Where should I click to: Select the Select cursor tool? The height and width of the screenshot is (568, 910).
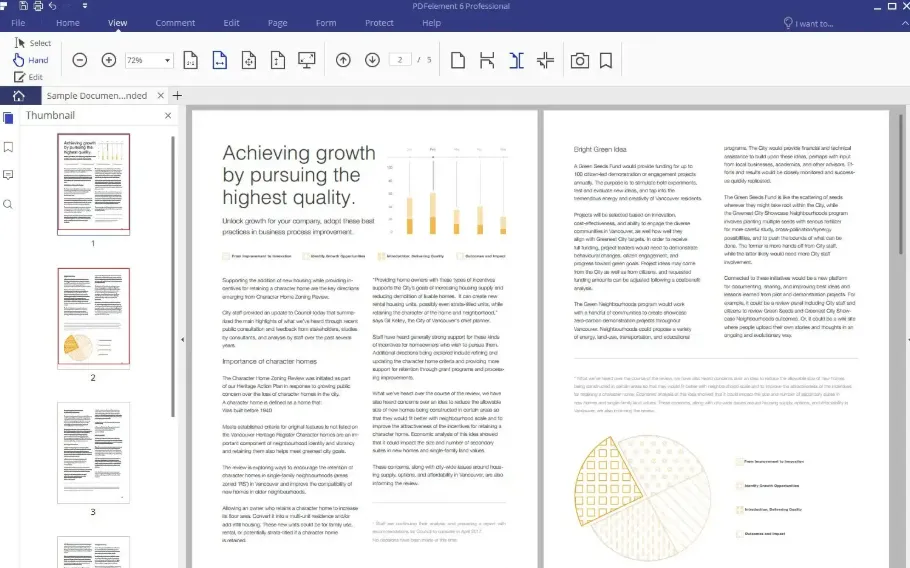coord(32,43)
